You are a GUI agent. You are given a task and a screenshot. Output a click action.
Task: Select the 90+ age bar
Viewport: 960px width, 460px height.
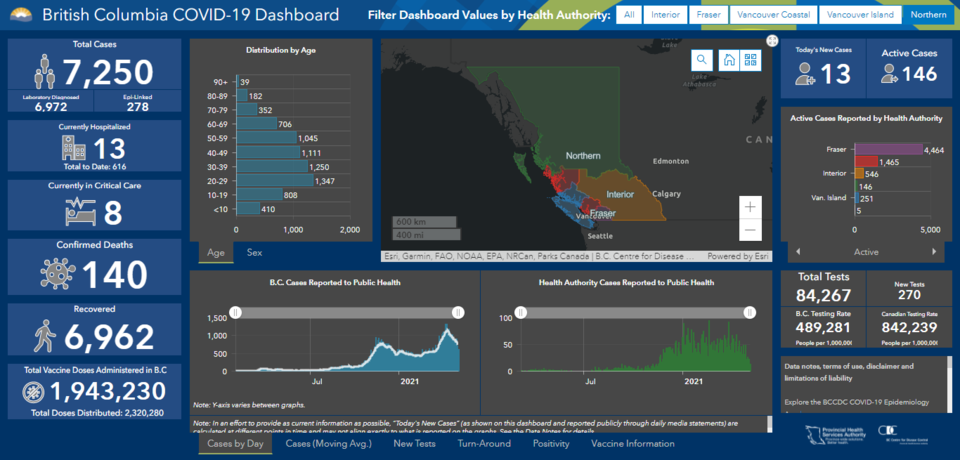coord(238,81)
